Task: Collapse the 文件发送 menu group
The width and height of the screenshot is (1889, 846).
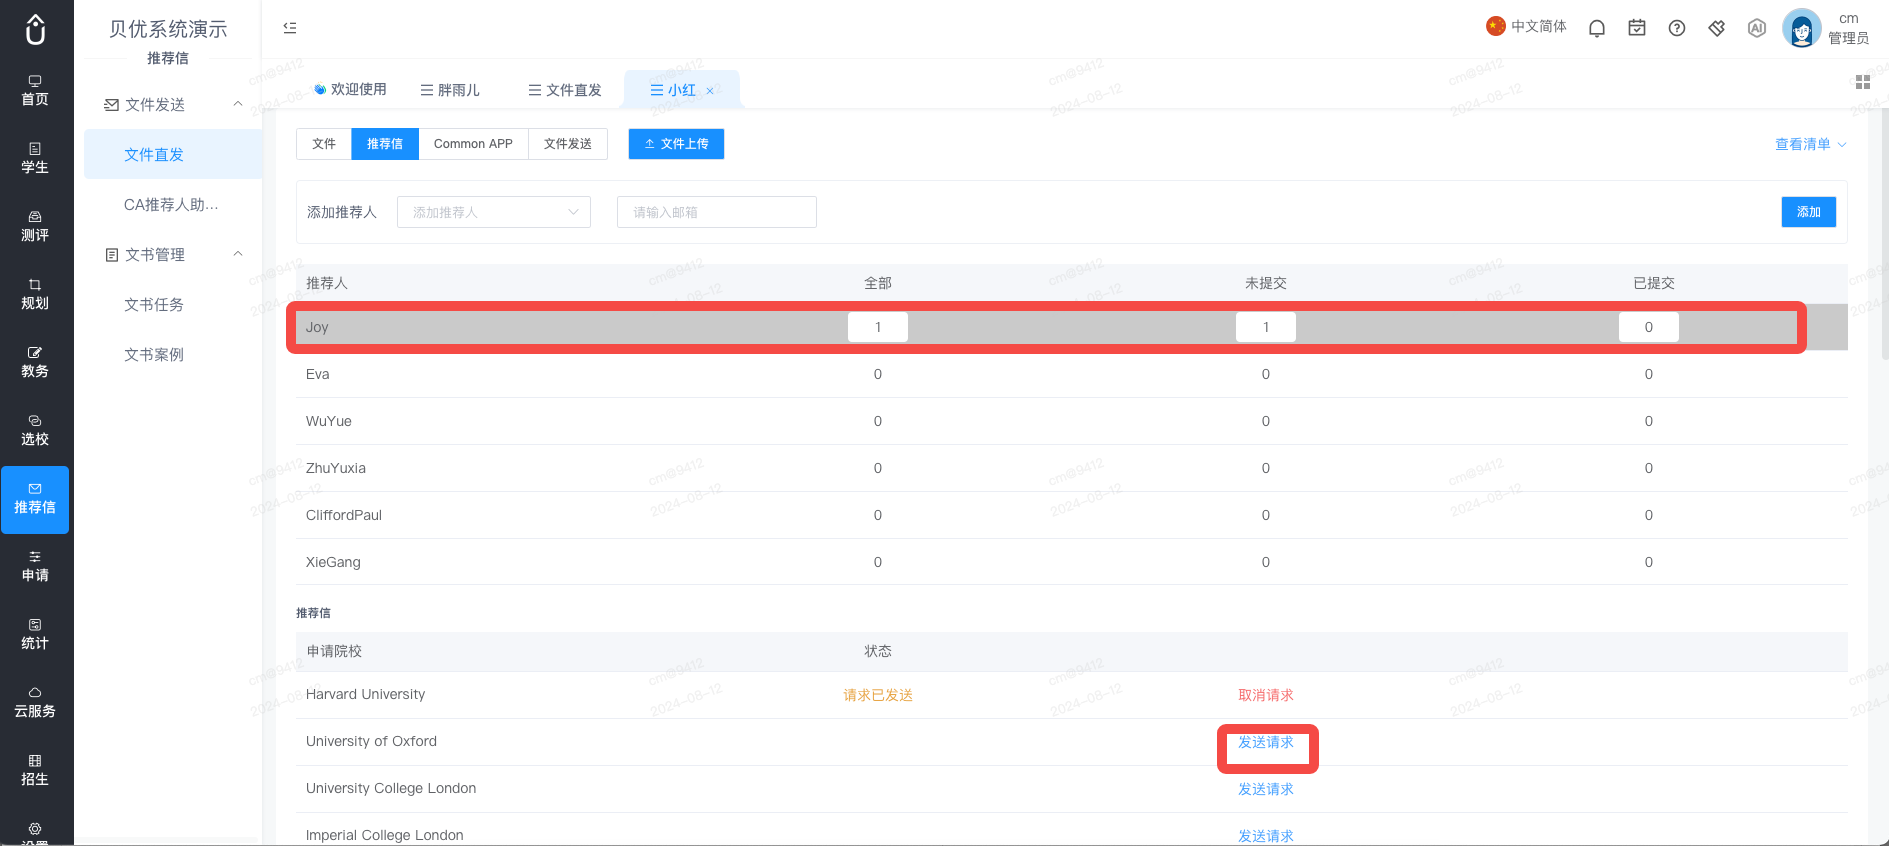Action: pos(238,104)
